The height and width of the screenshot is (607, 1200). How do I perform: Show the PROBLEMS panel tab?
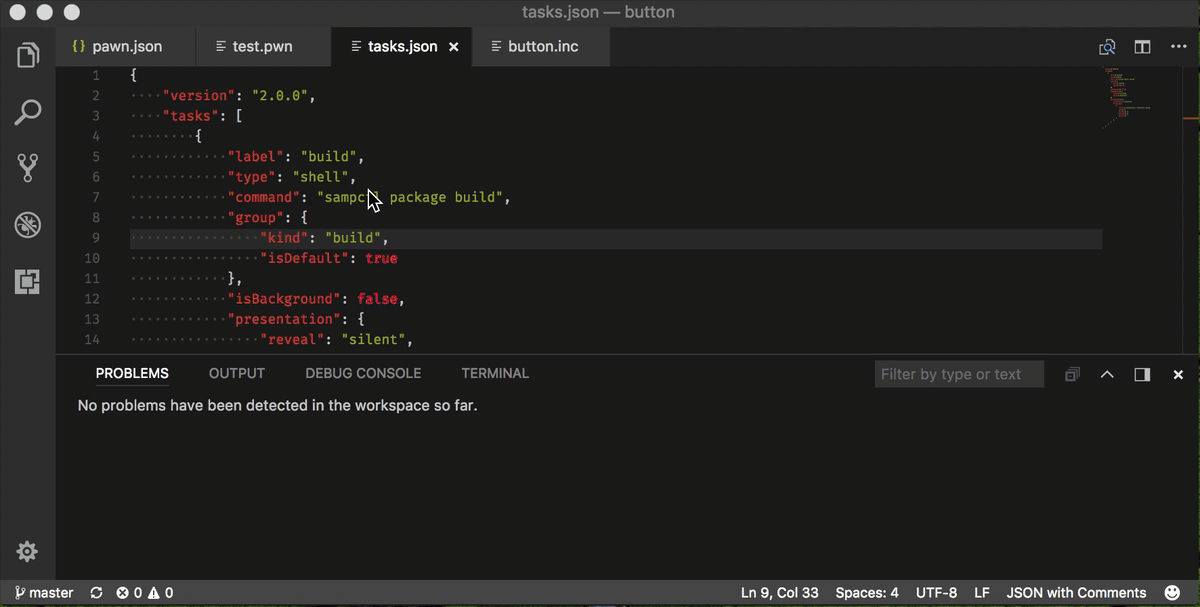pos(132,374)
